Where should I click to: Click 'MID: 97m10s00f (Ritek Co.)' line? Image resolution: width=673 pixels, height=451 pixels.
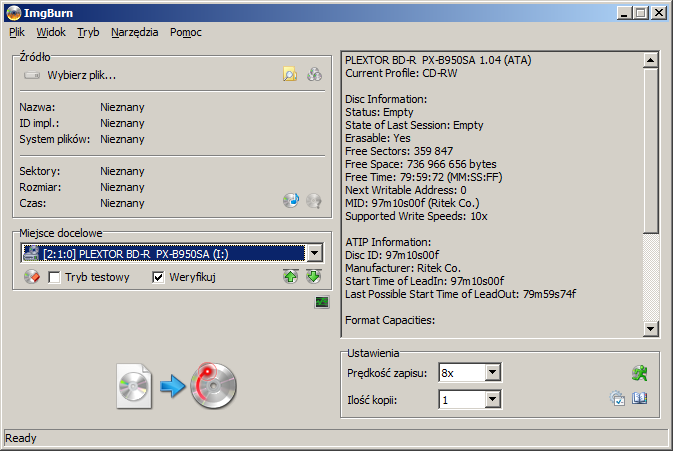[x=412, y=203]
